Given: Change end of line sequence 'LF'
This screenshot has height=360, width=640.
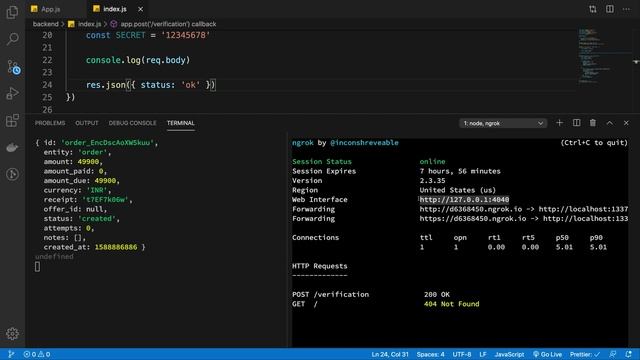Looking at the screenshot, I should point(483,354).
